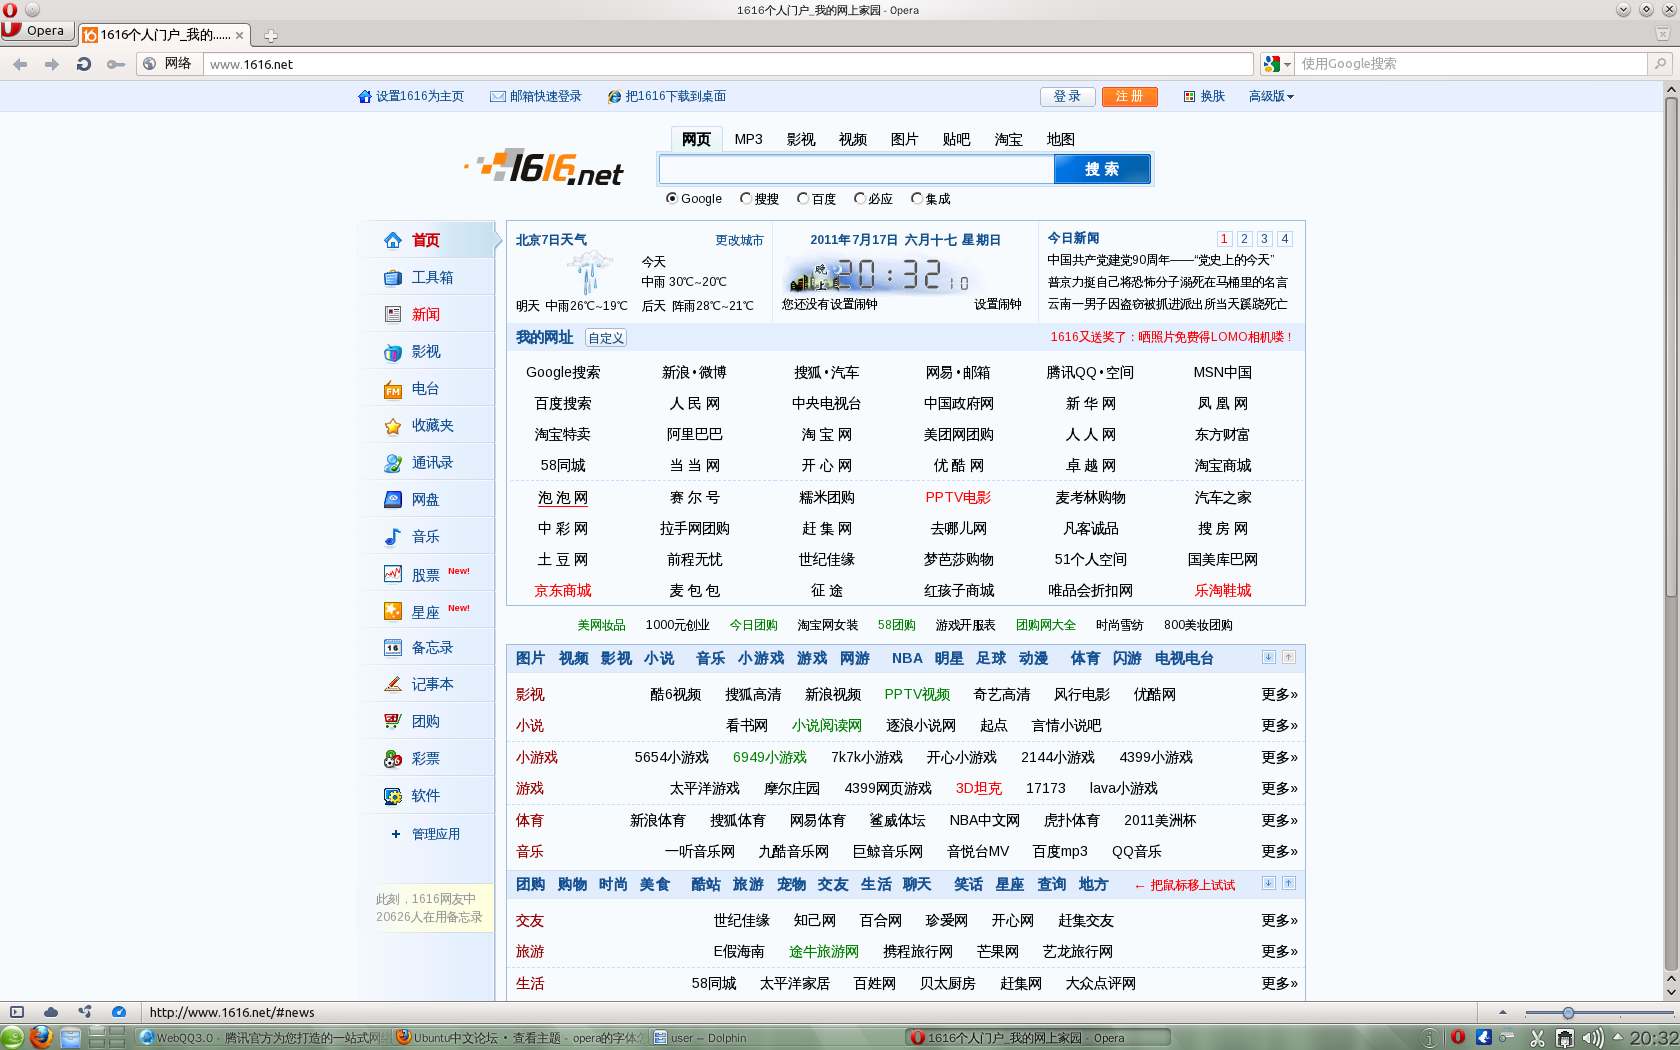Switch to news page 4
Screen dimensions: 1680x1050
click(1285, 238)
